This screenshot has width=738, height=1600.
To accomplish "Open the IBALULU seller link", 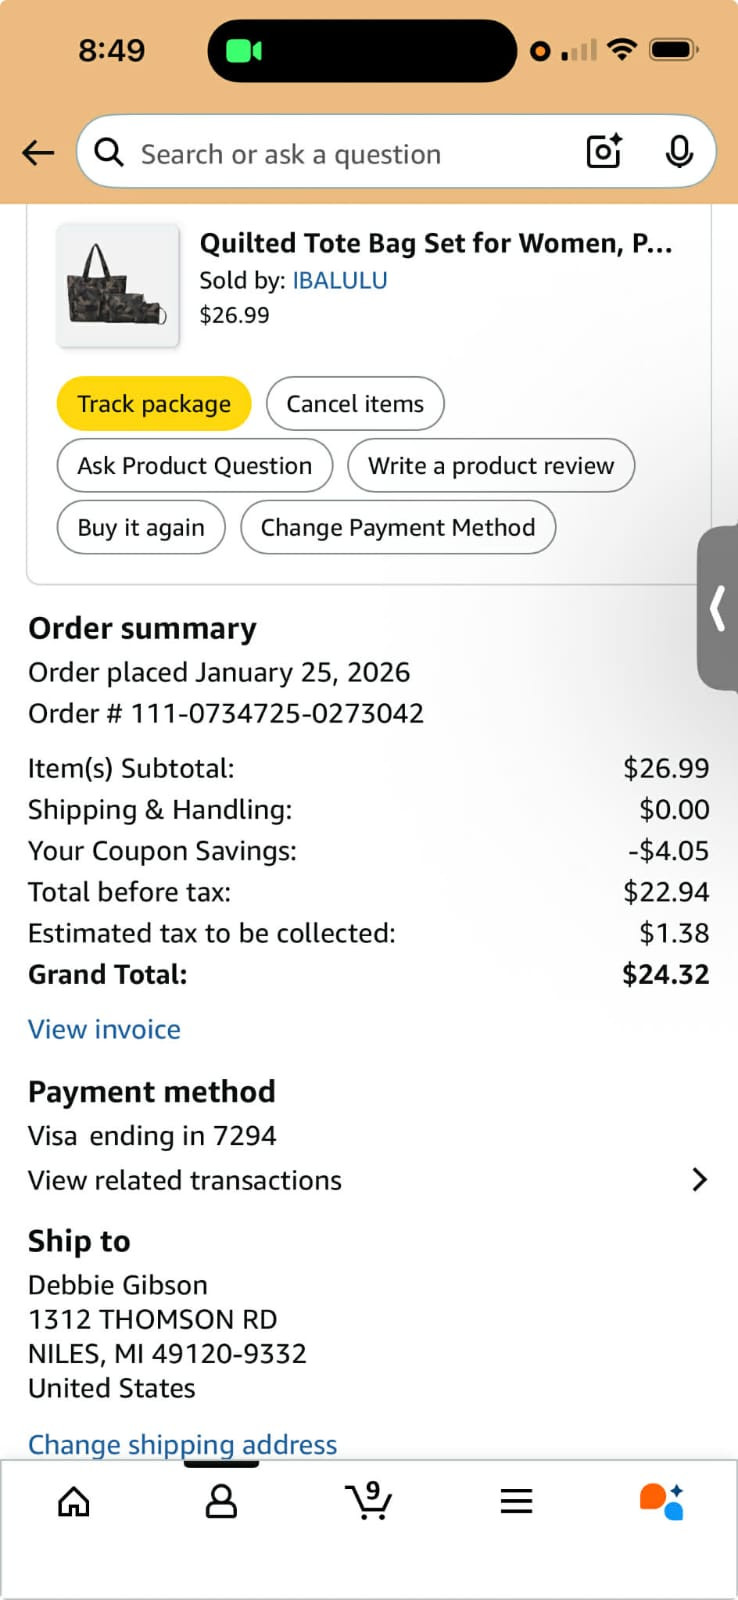I will click(x=340, y=281).
